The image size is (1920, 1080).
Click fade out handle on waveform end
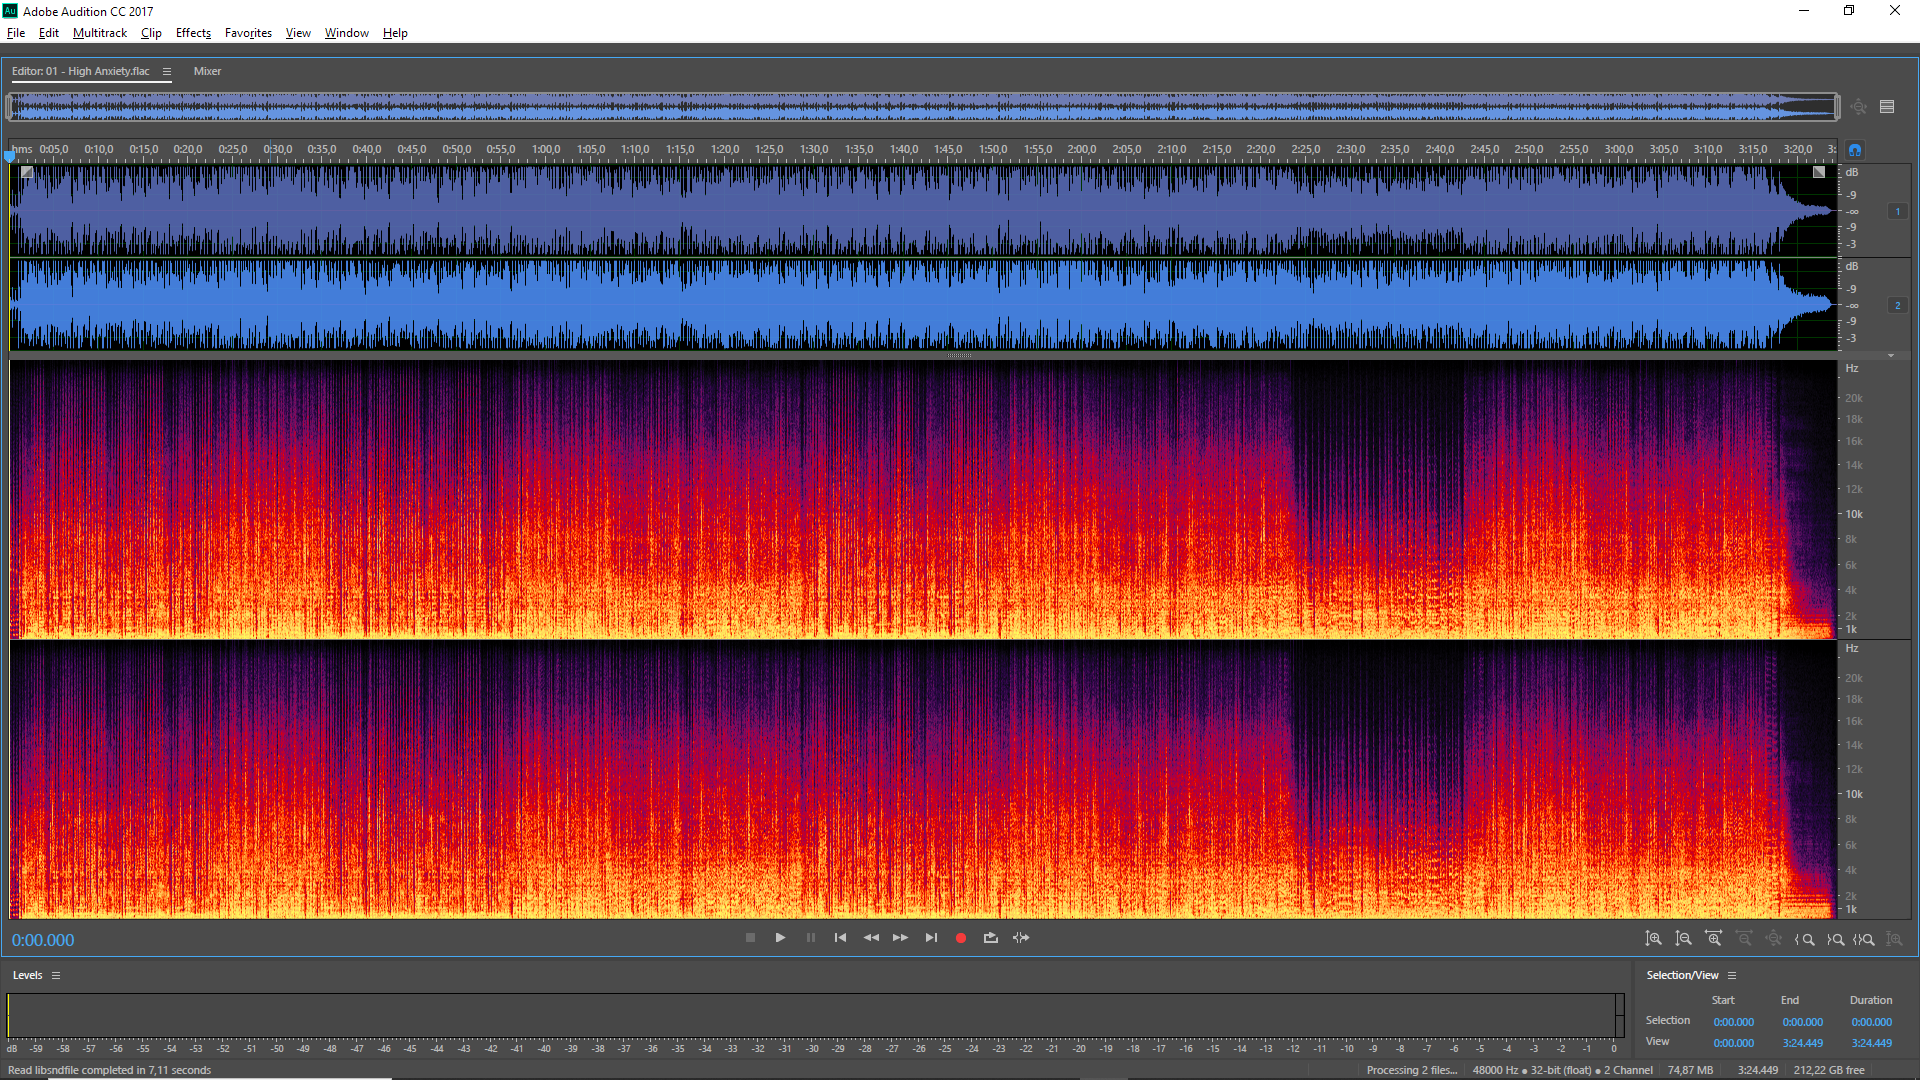point(1819,172)
